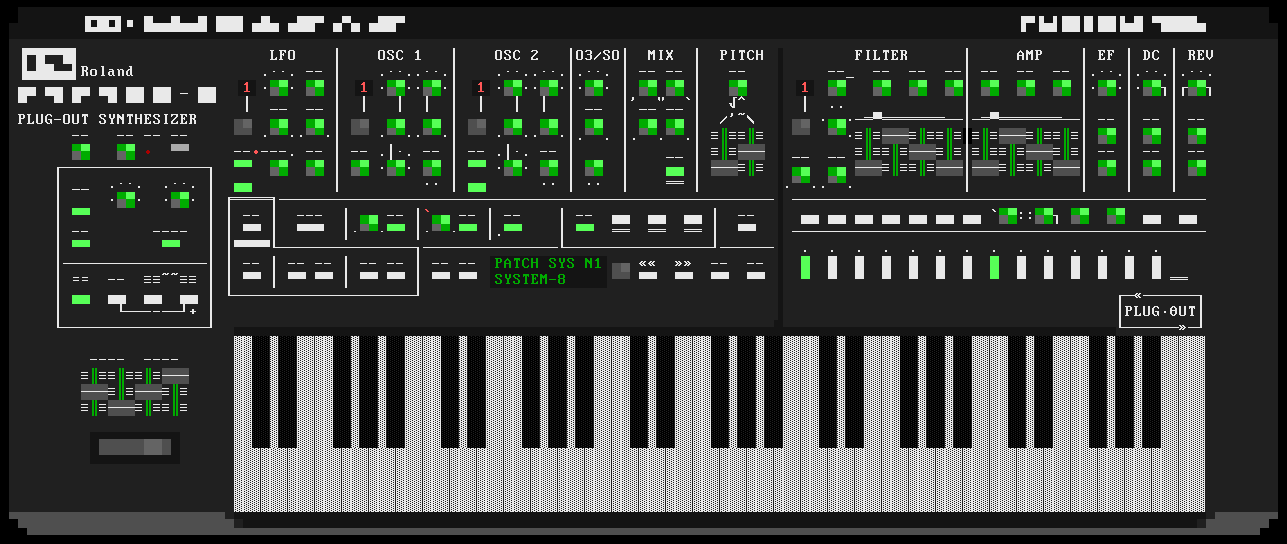The image size is (1287, 544).
Task: Toggle the lit green button in MIX section
Action: point(675,173)
